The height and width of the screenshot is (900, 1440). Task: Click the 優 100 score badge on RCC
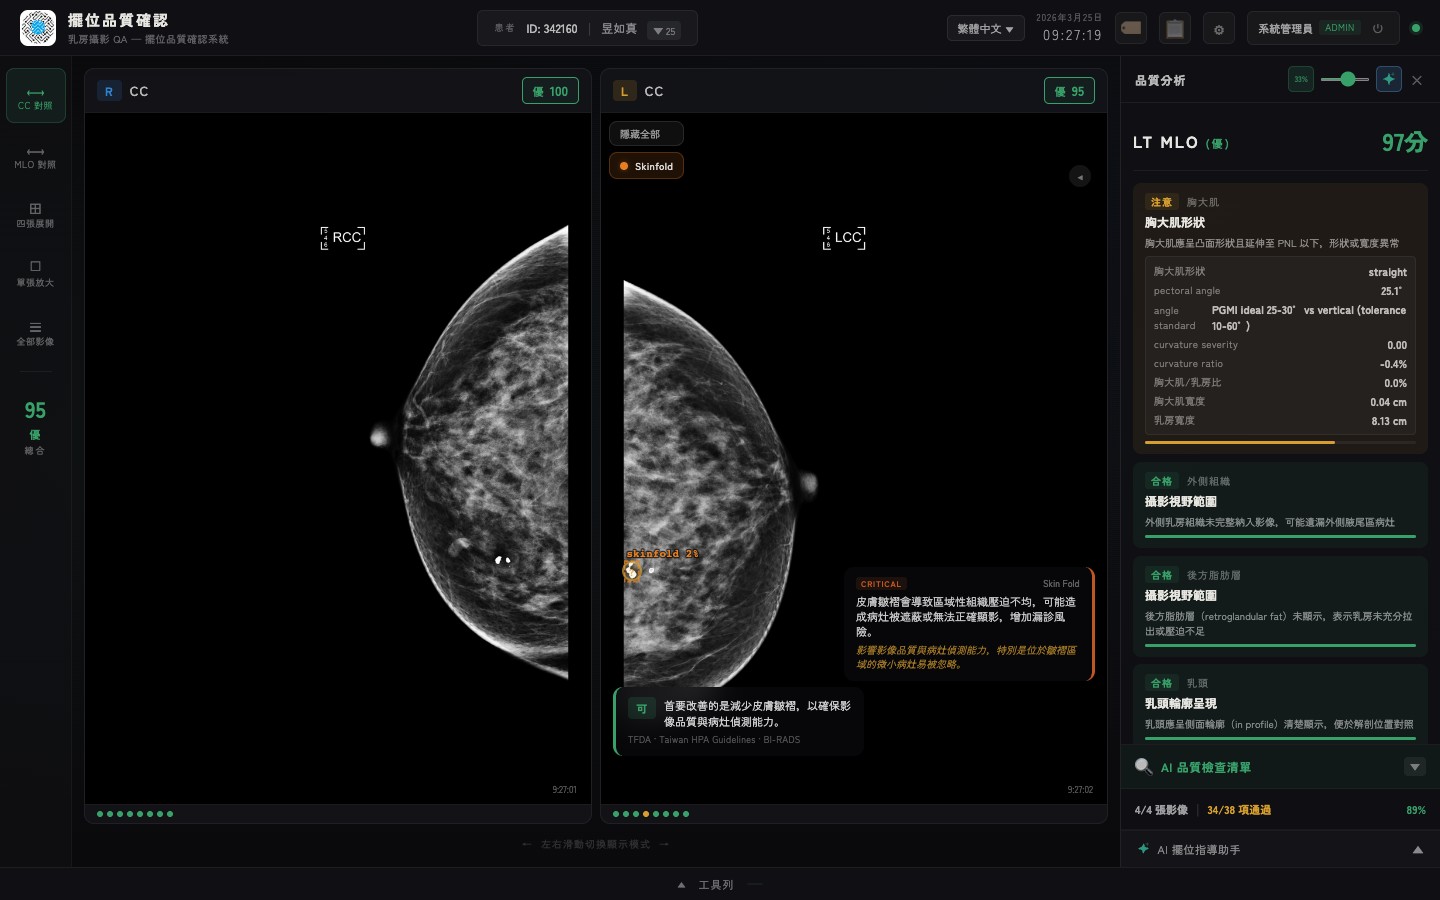(550, 91)
